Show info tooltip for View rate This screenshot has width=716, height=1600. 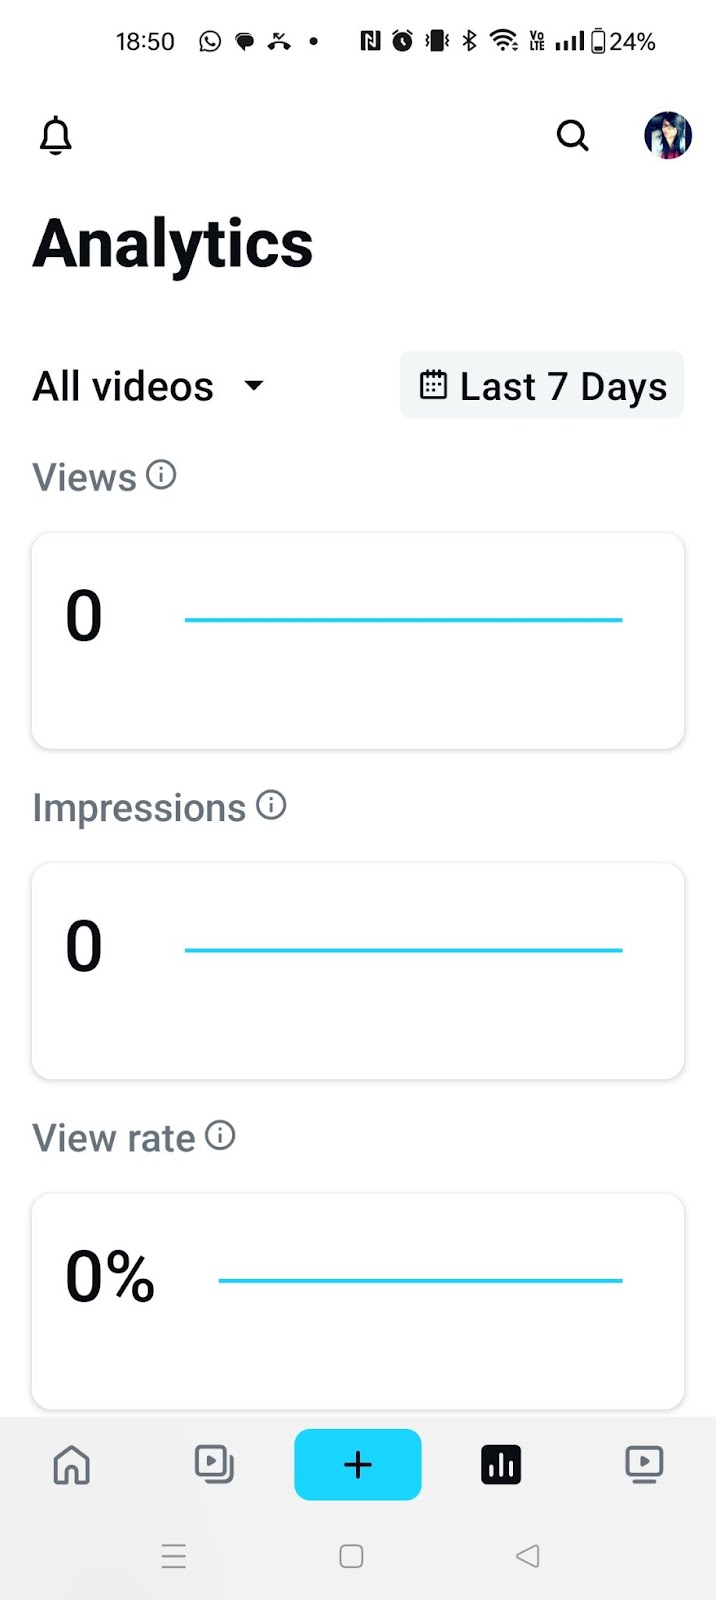[x=220, y=1135]
